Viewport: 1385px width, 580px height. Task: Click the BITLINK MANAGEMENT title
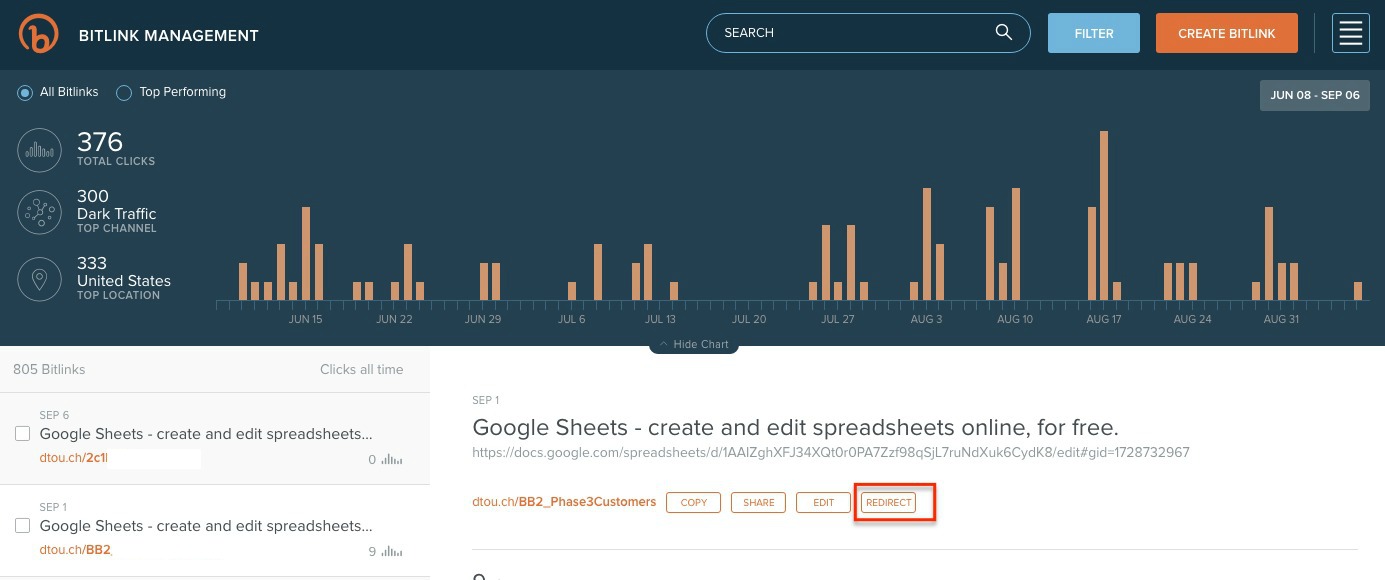click(x=169, y=35)
